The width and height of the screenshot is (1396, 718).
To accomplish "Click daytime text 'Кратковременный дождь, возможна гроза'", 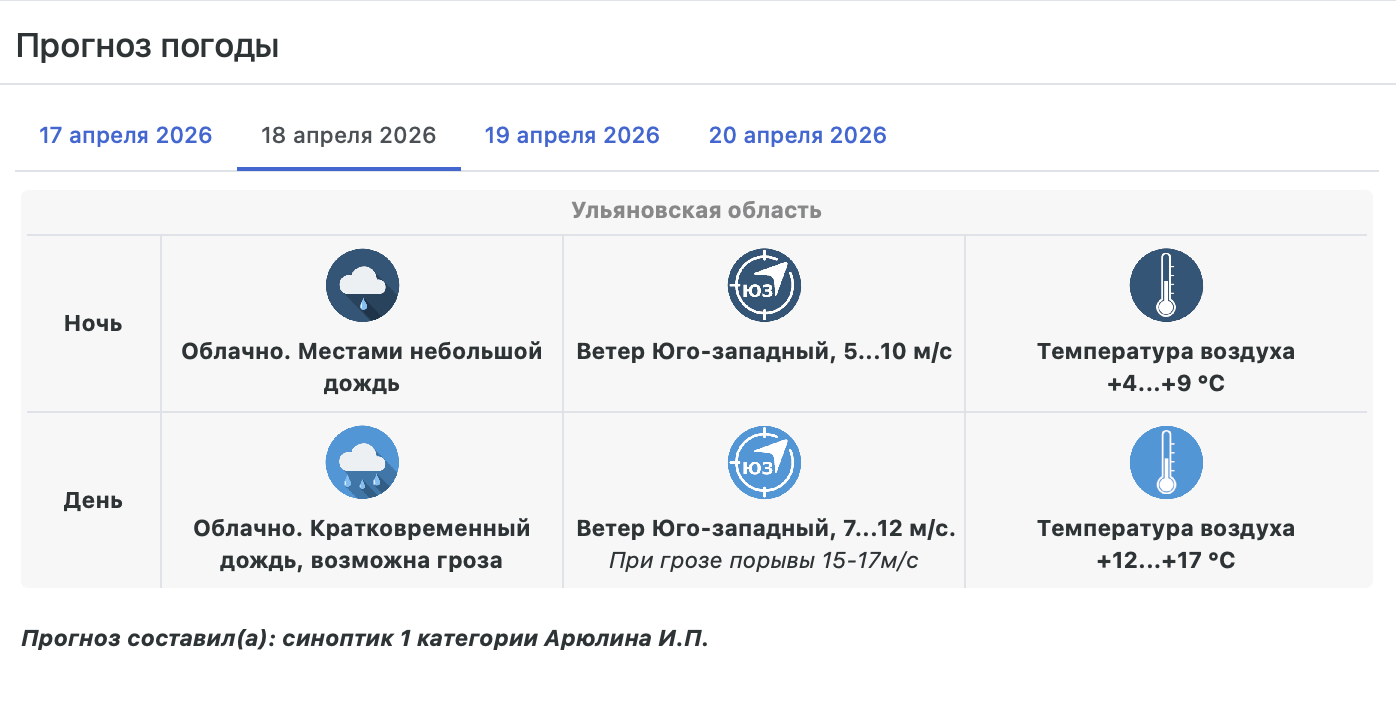I will (x=362, y=544).
